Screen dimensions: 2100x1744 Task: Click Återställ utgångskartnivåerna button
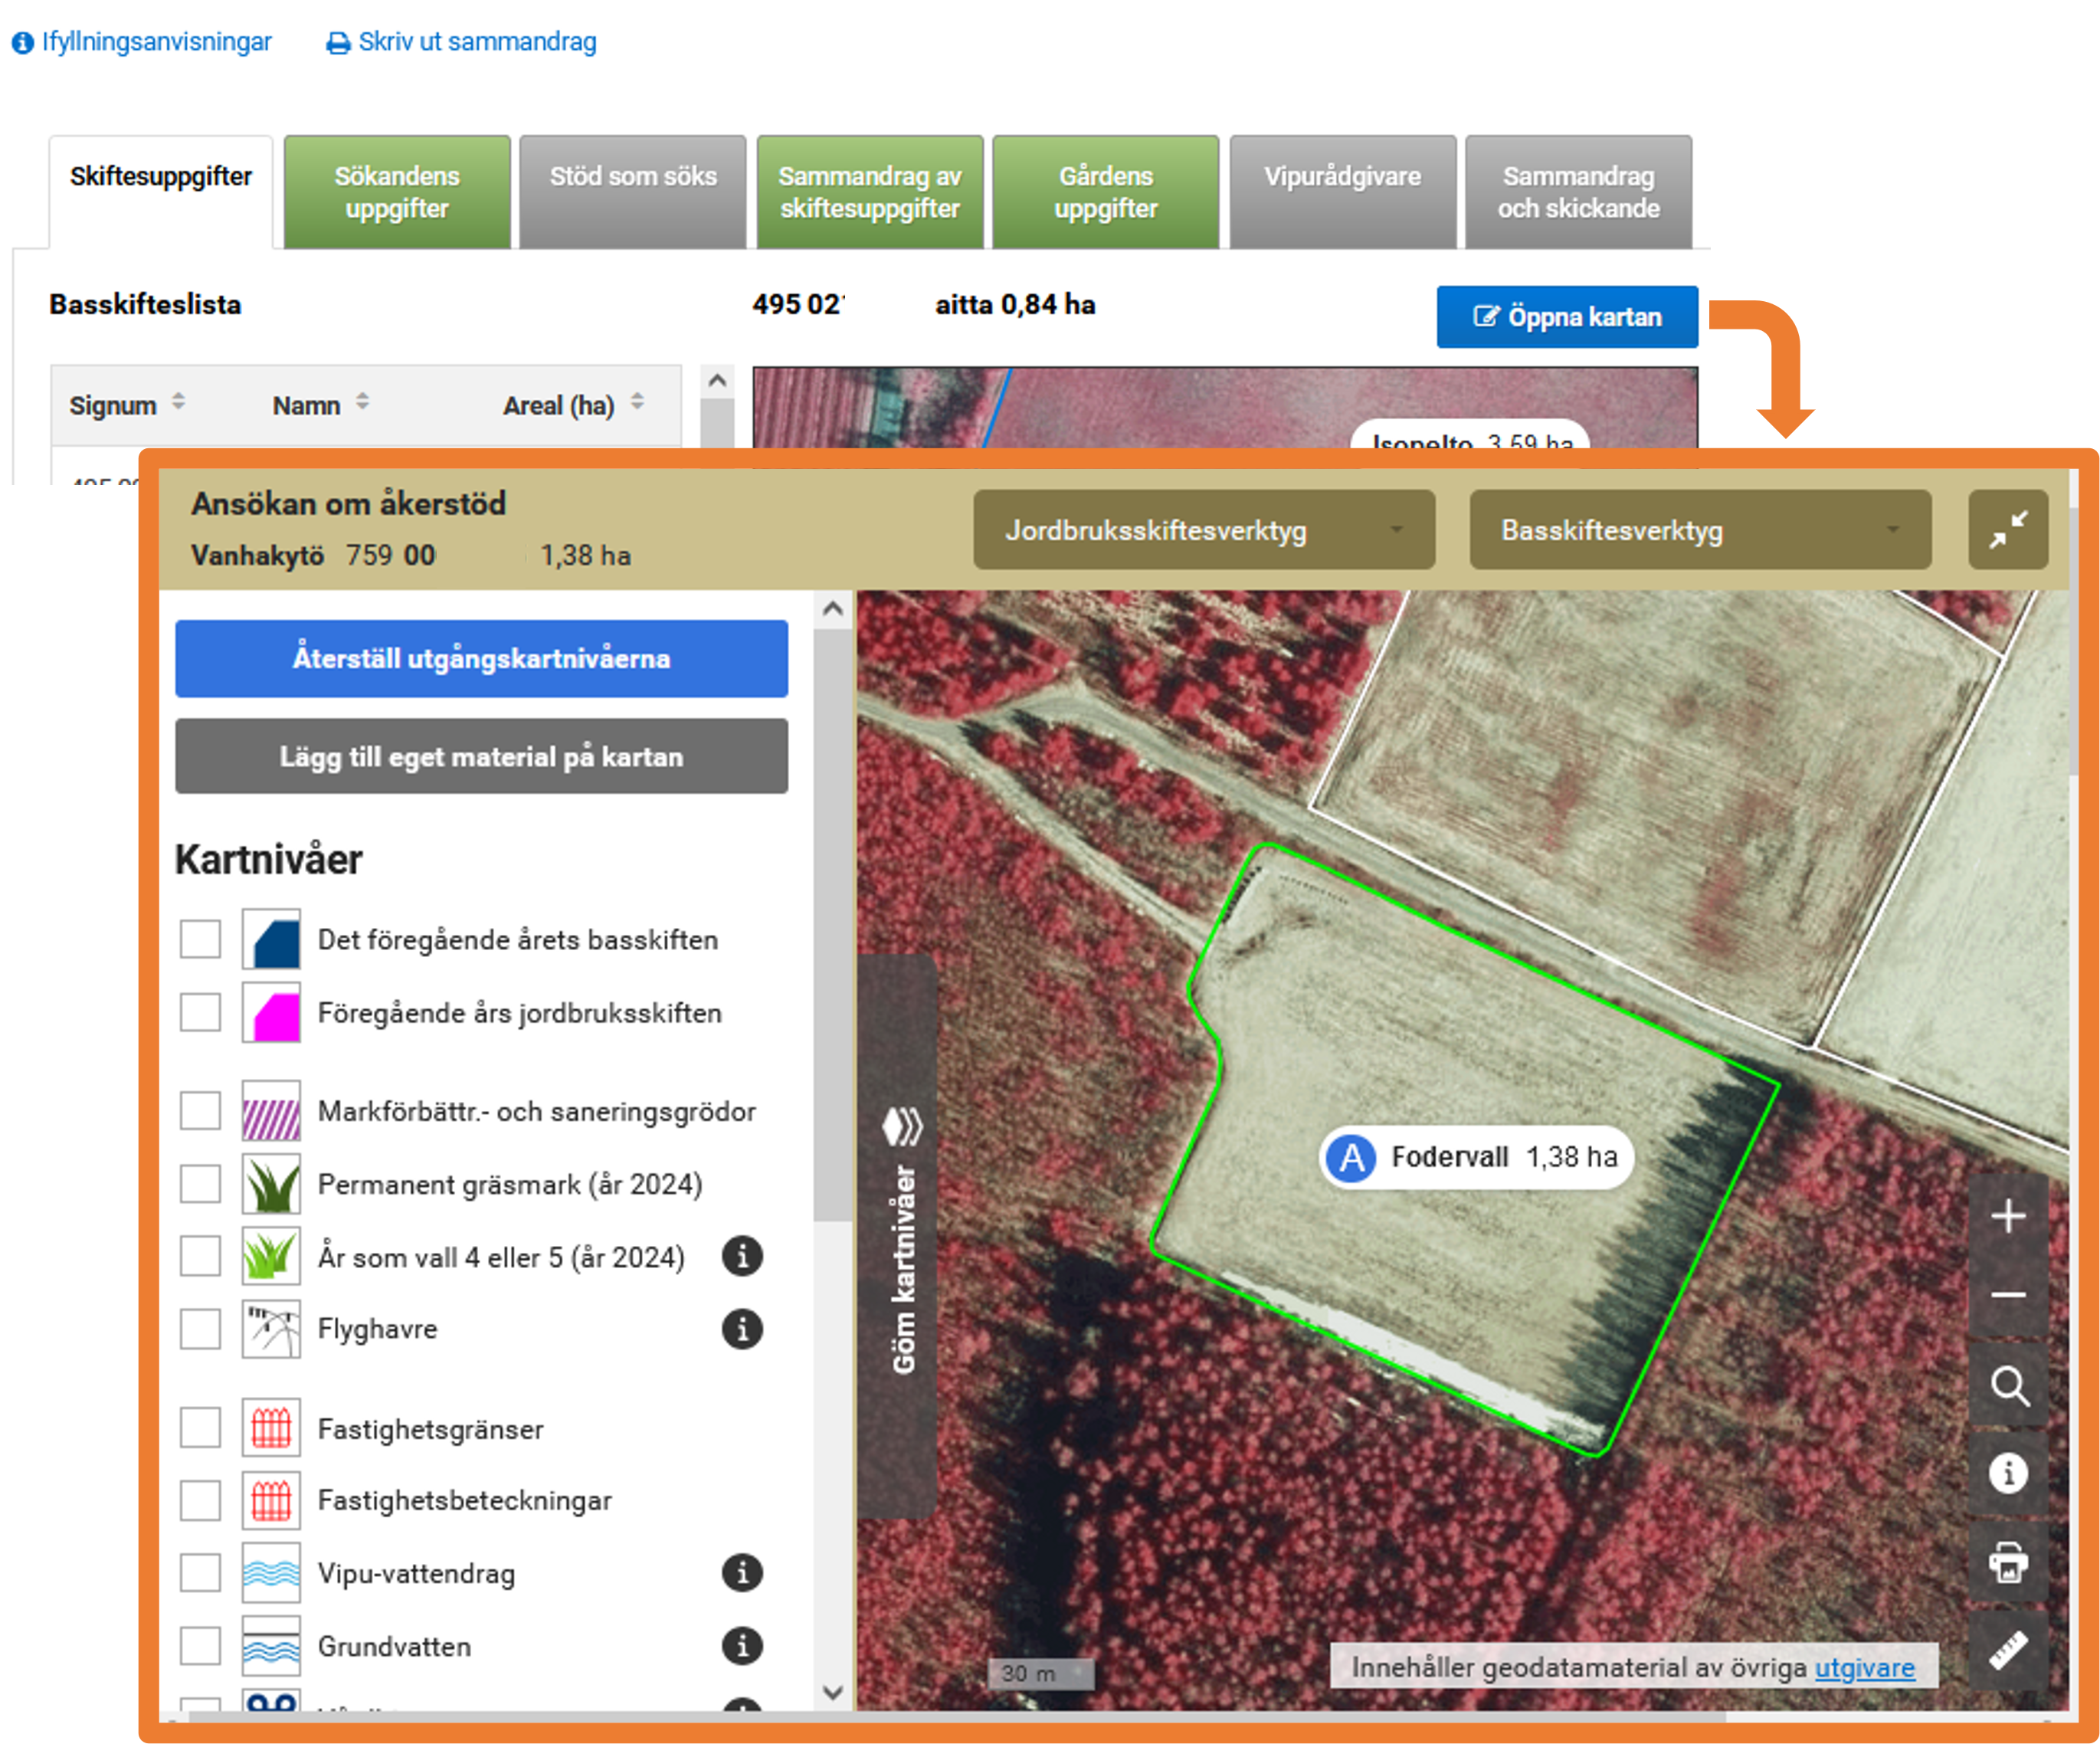[481, 658]
